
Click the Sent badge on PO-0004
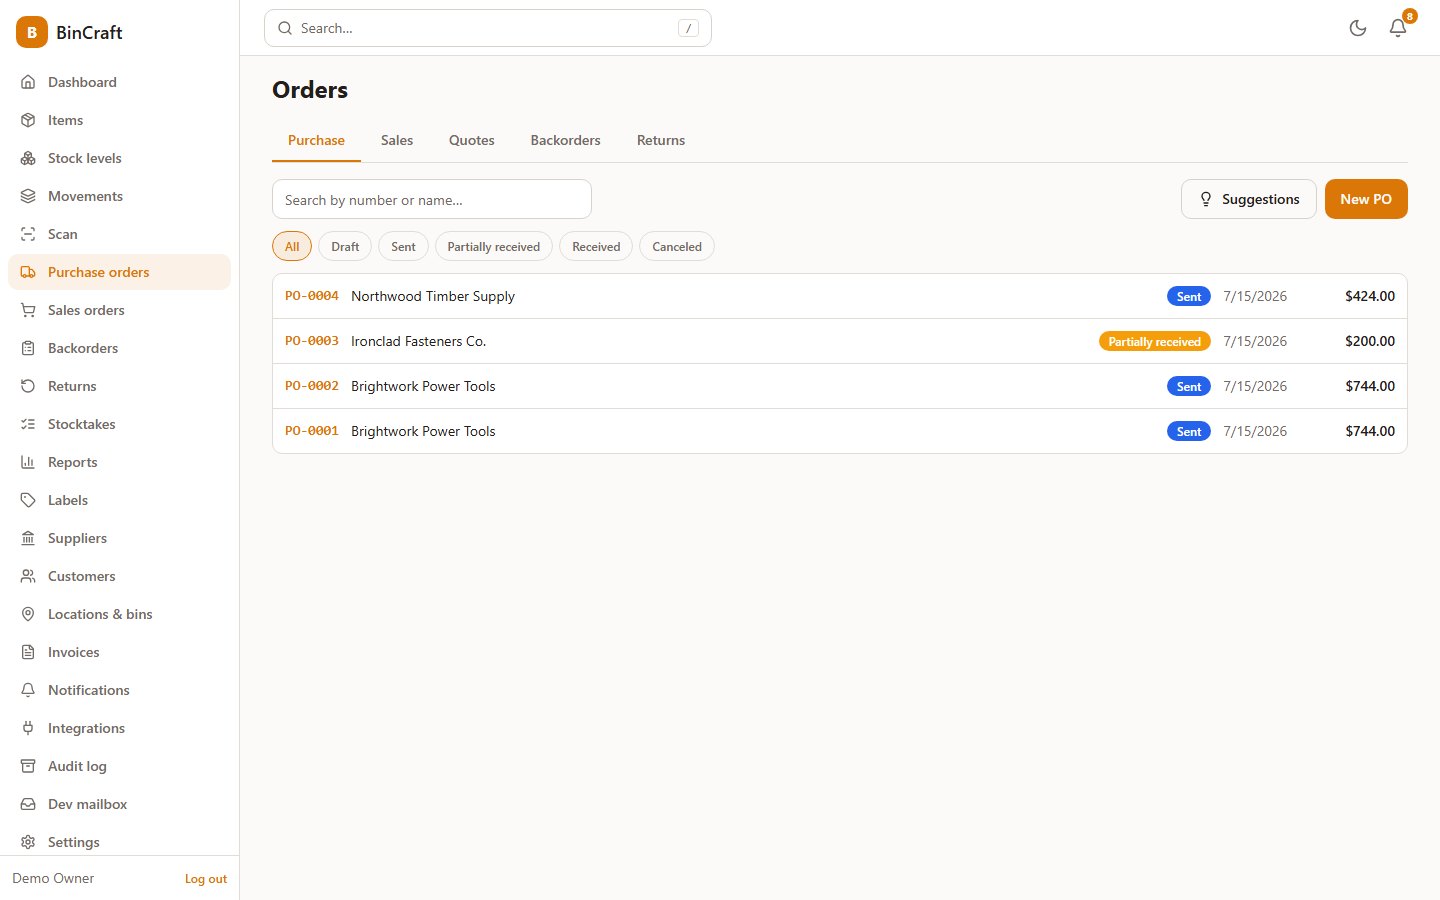[1189, 296]
